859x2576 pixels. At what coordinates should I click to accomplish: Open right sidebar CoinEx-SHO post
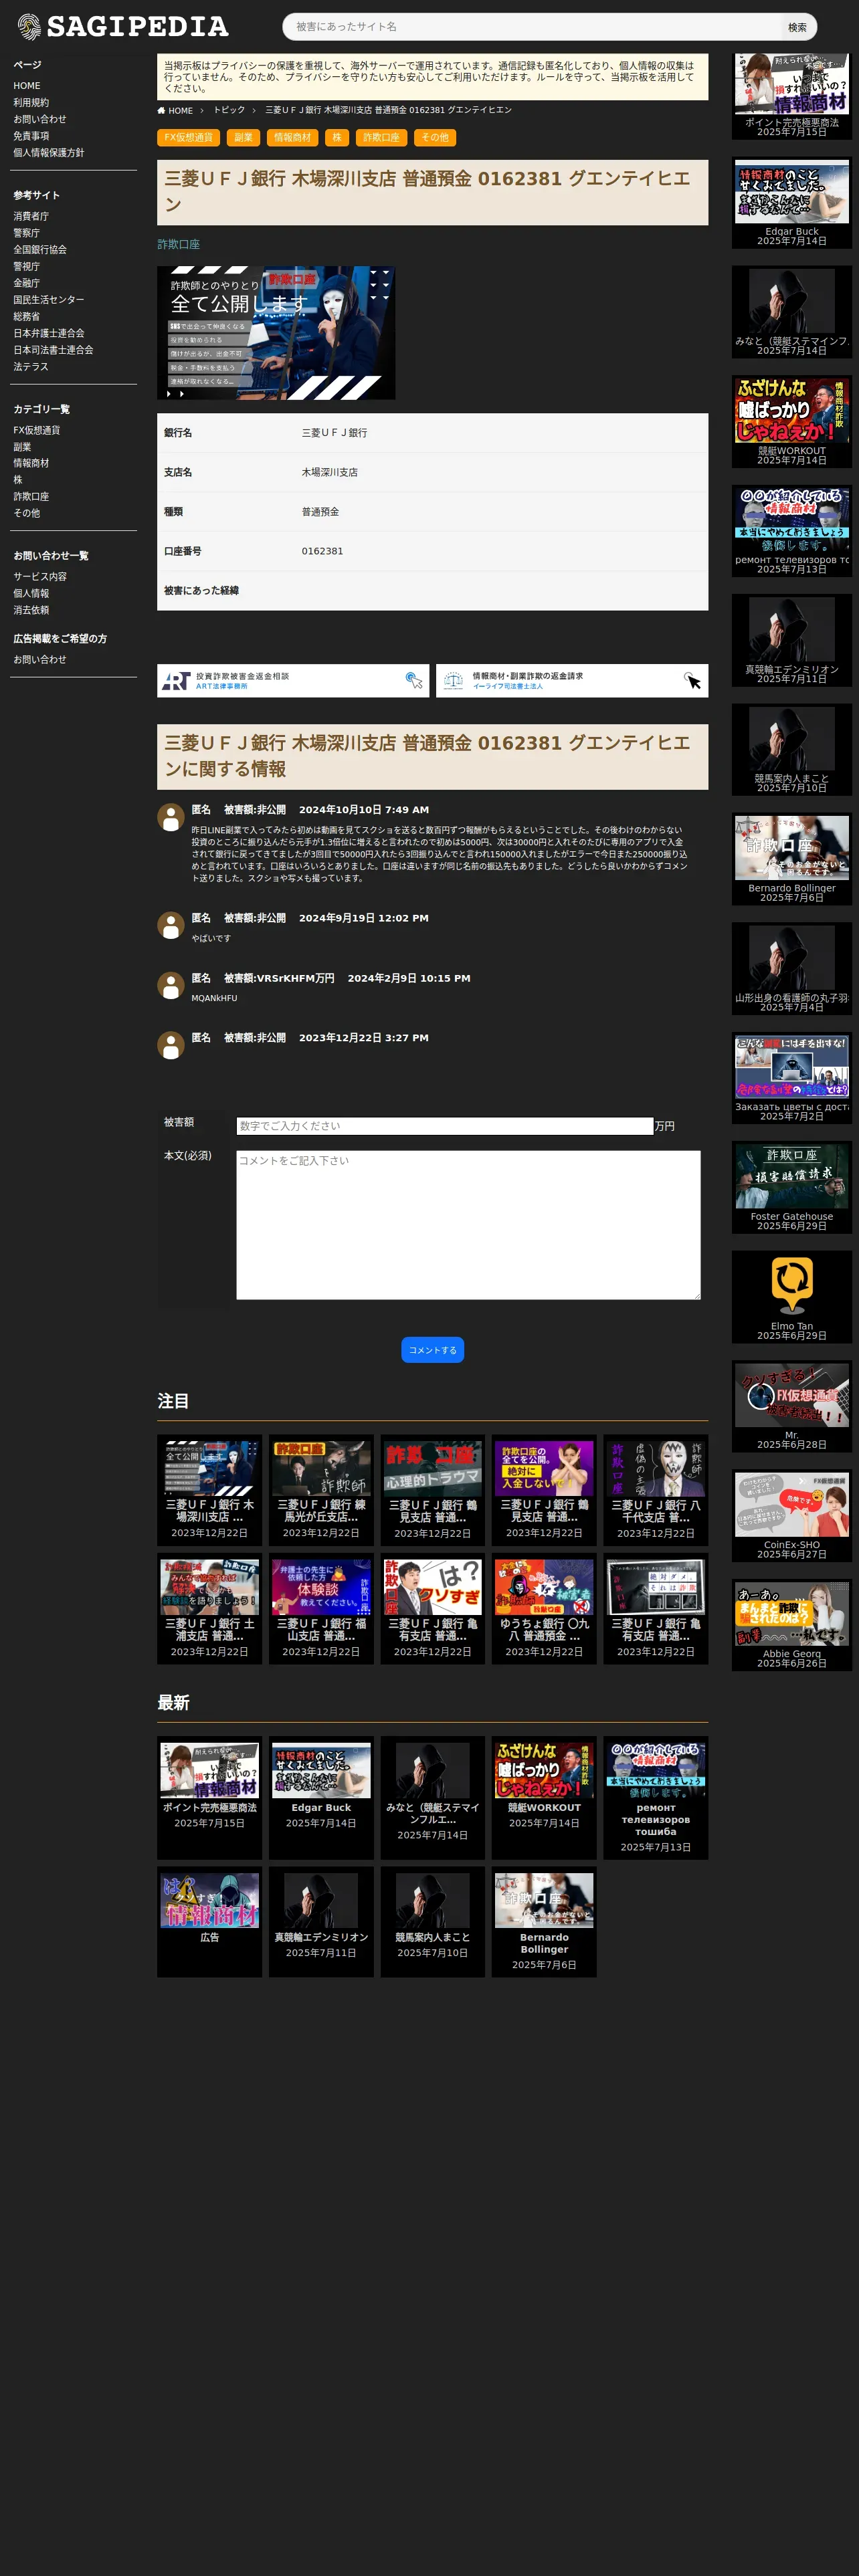click(x=792, y=1516)
